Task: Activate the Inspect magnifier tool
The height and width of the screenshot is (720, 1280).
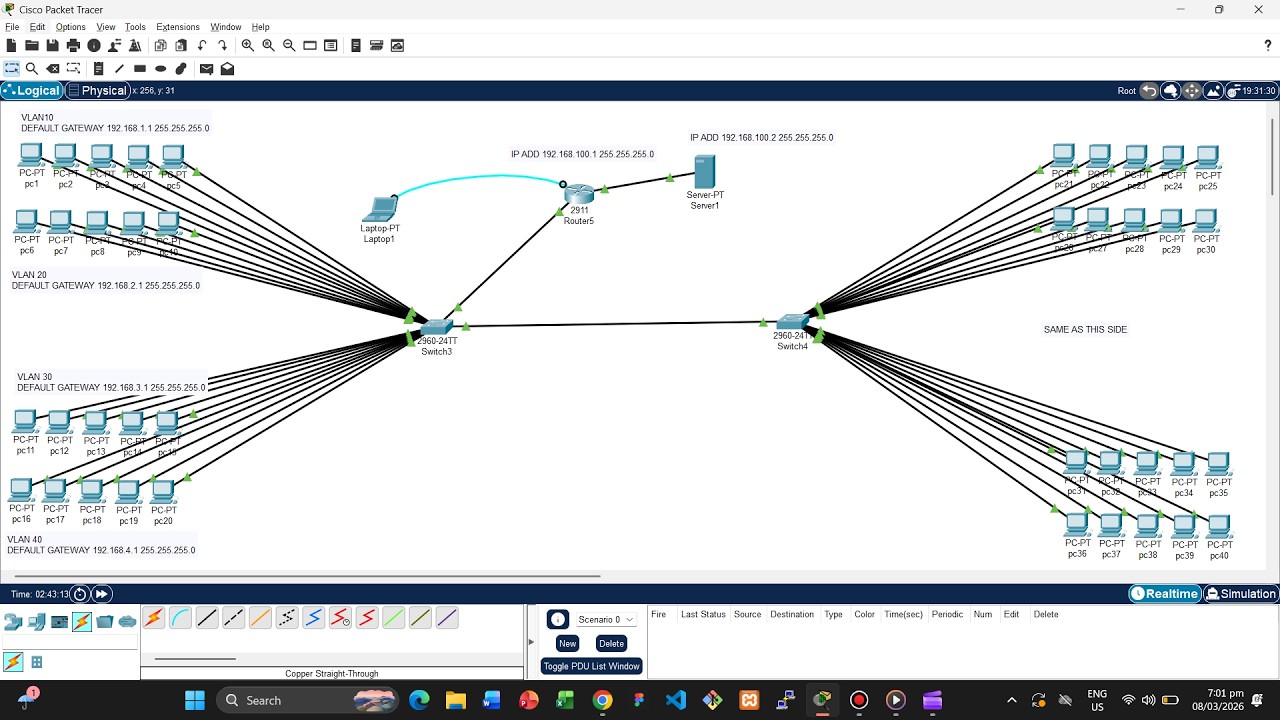Action: (32, 69)
